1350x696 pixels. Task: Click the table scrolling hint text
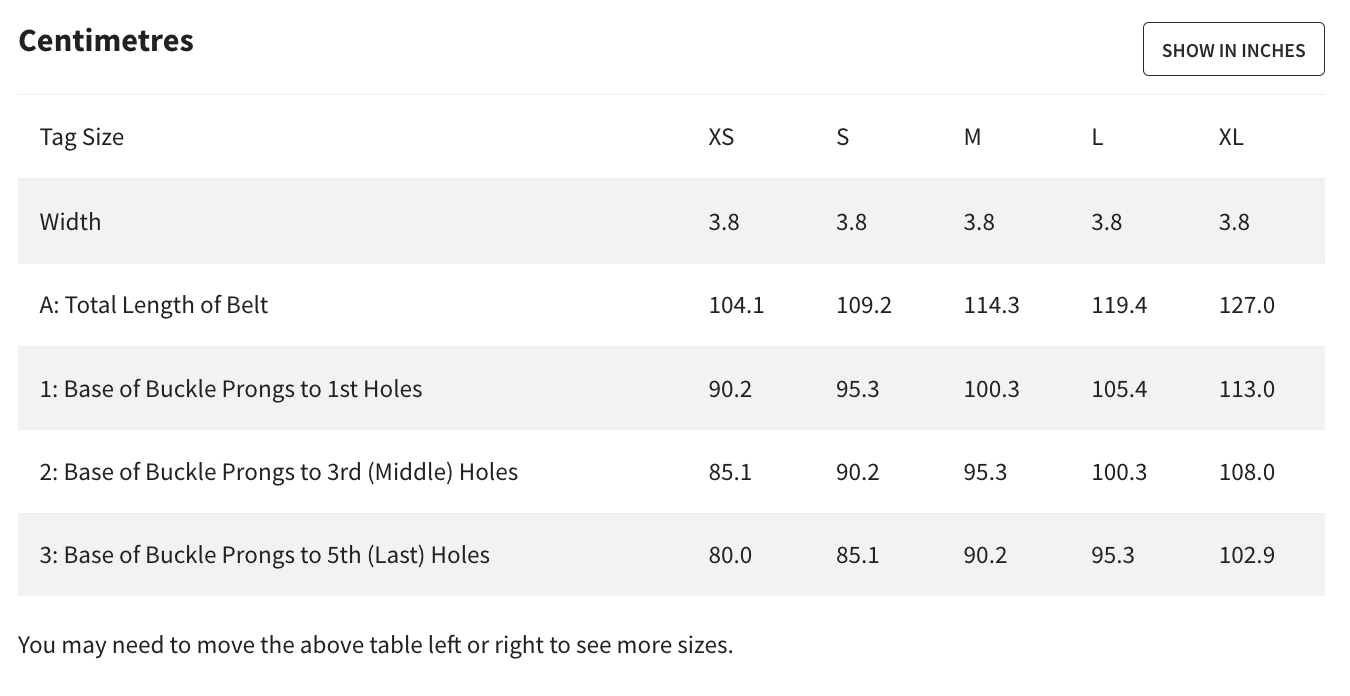point(375,645)
